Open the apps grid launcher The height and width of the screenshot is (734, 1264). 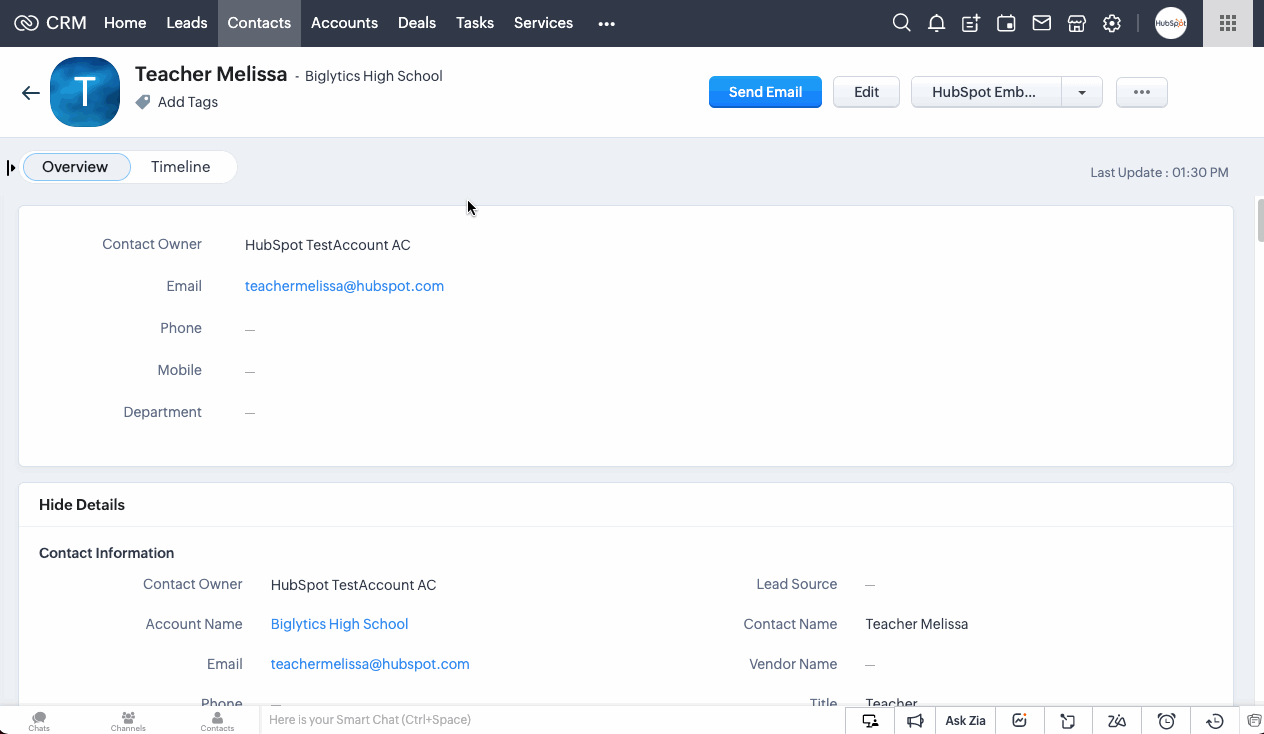pos(1228,23)
